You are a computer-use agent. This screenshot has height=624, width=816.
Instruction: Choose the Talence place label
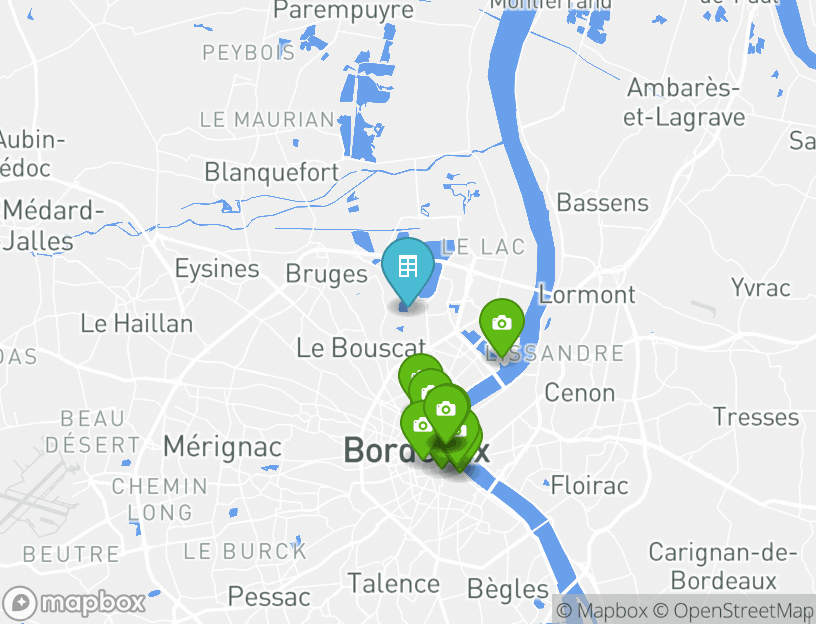[x=393, y=583]
